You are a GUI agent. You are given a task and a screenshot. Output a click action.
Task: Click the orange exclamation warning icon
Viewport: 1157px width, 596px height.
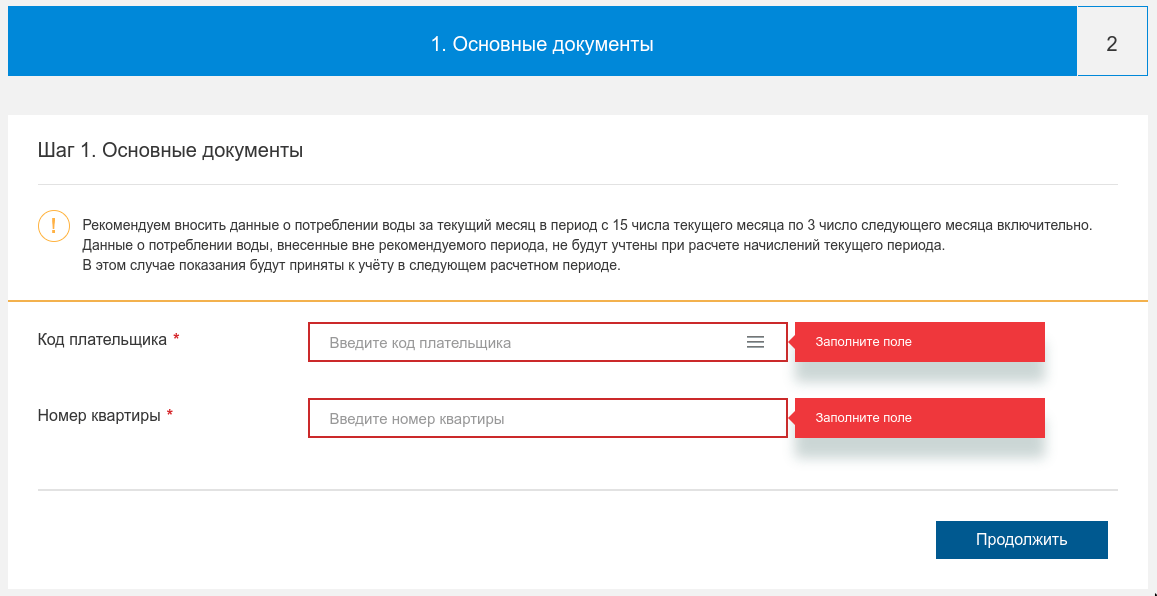(53, 226)
